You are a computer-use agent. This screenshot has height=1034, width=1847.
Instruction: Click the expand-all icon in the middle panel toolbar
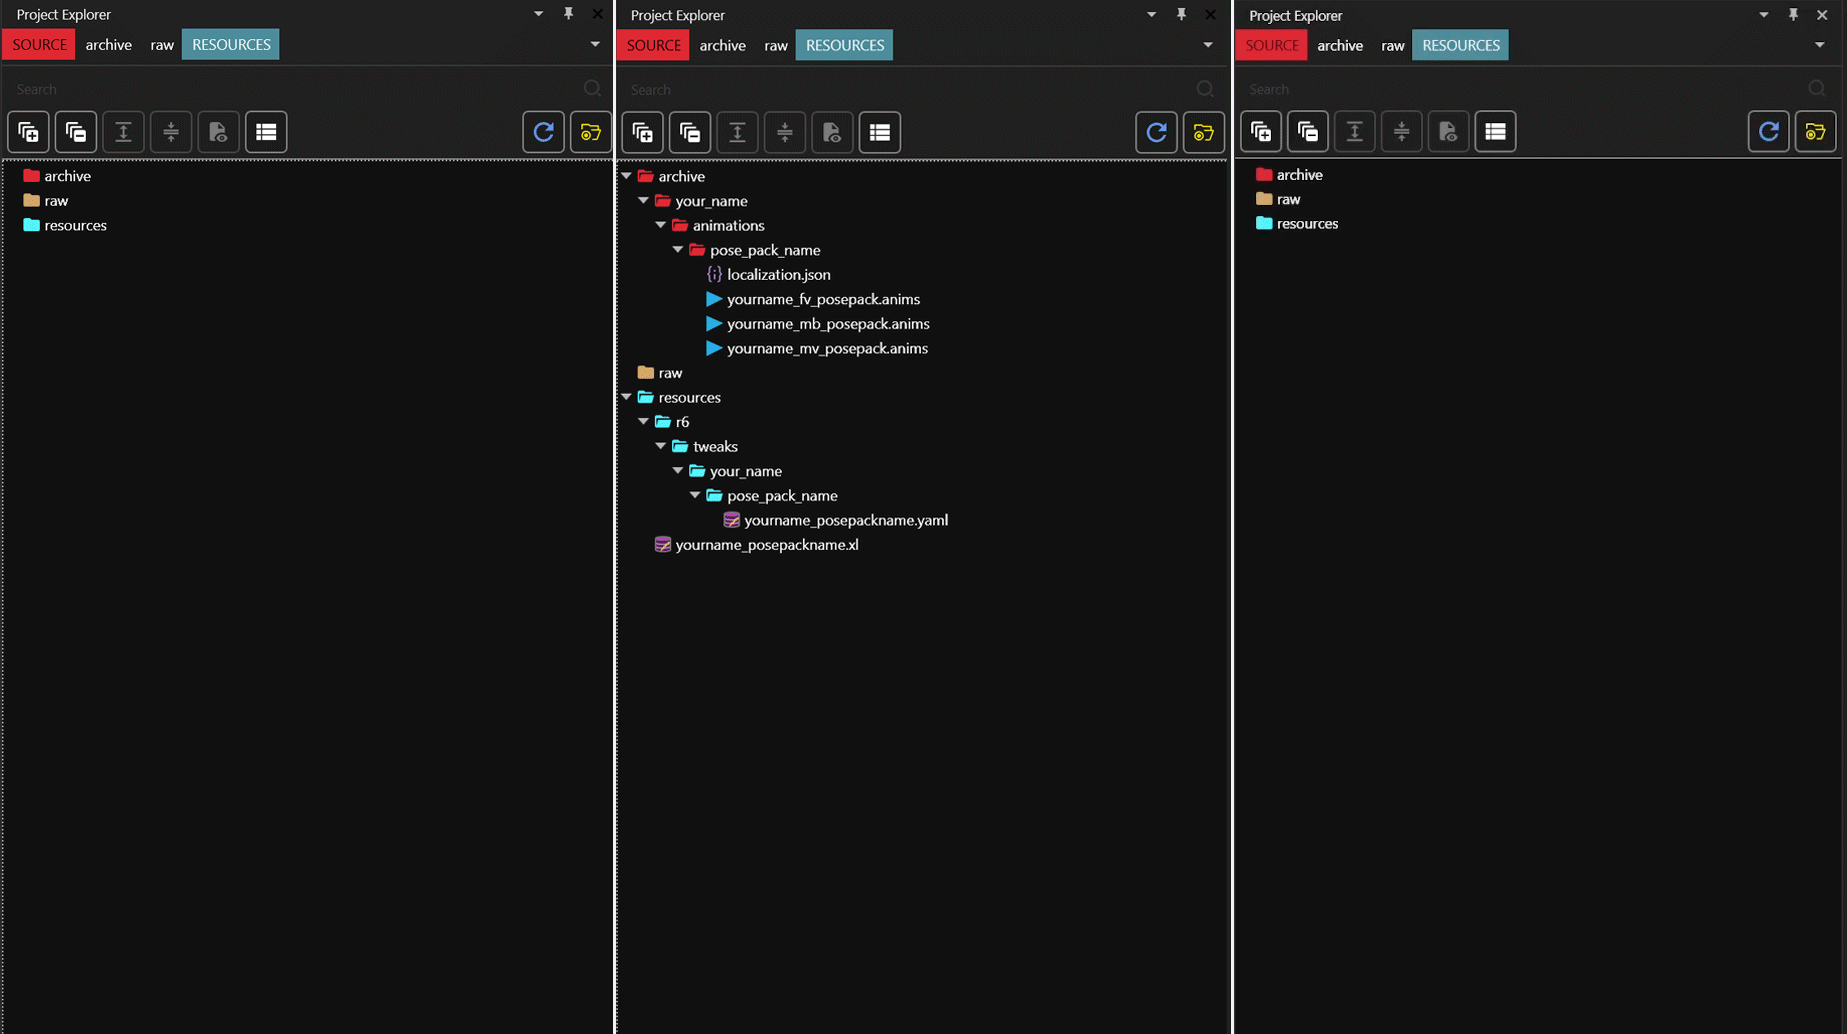pos(643,132)
